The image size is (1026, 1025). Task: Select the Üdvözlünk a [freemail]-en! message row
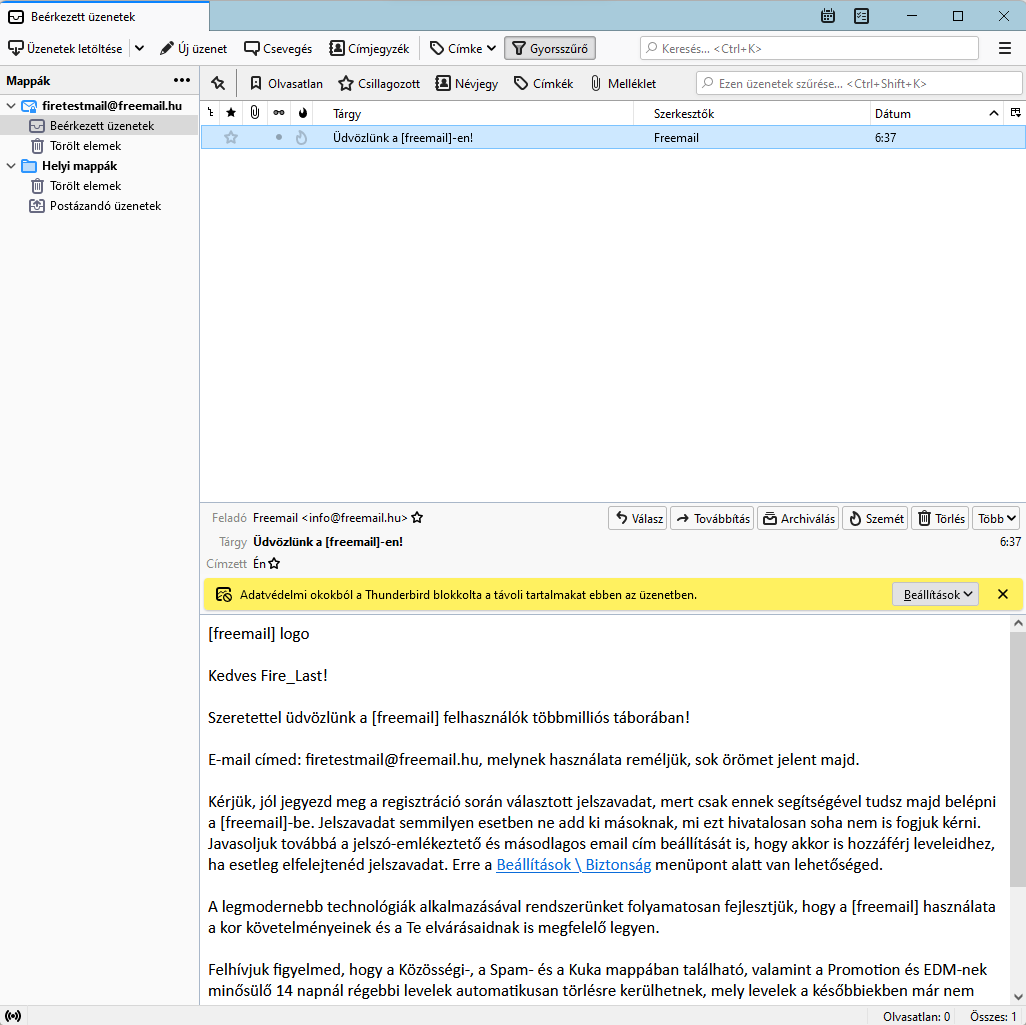[x=613, y=137]
